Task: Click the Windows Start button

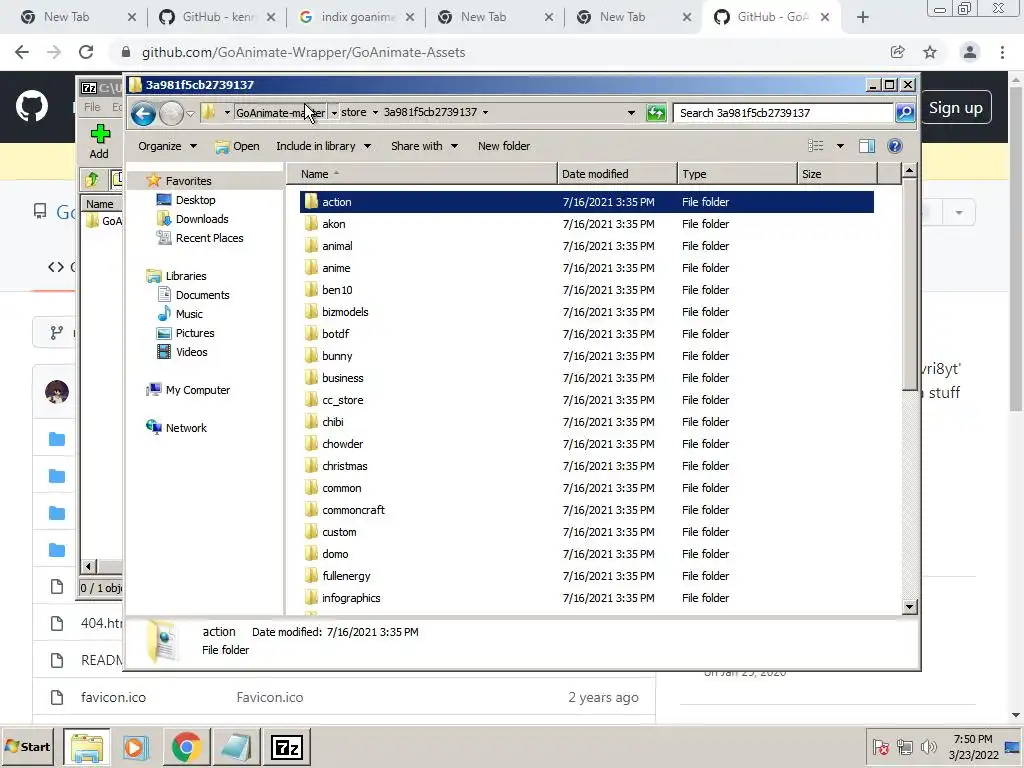Action: 28,746
